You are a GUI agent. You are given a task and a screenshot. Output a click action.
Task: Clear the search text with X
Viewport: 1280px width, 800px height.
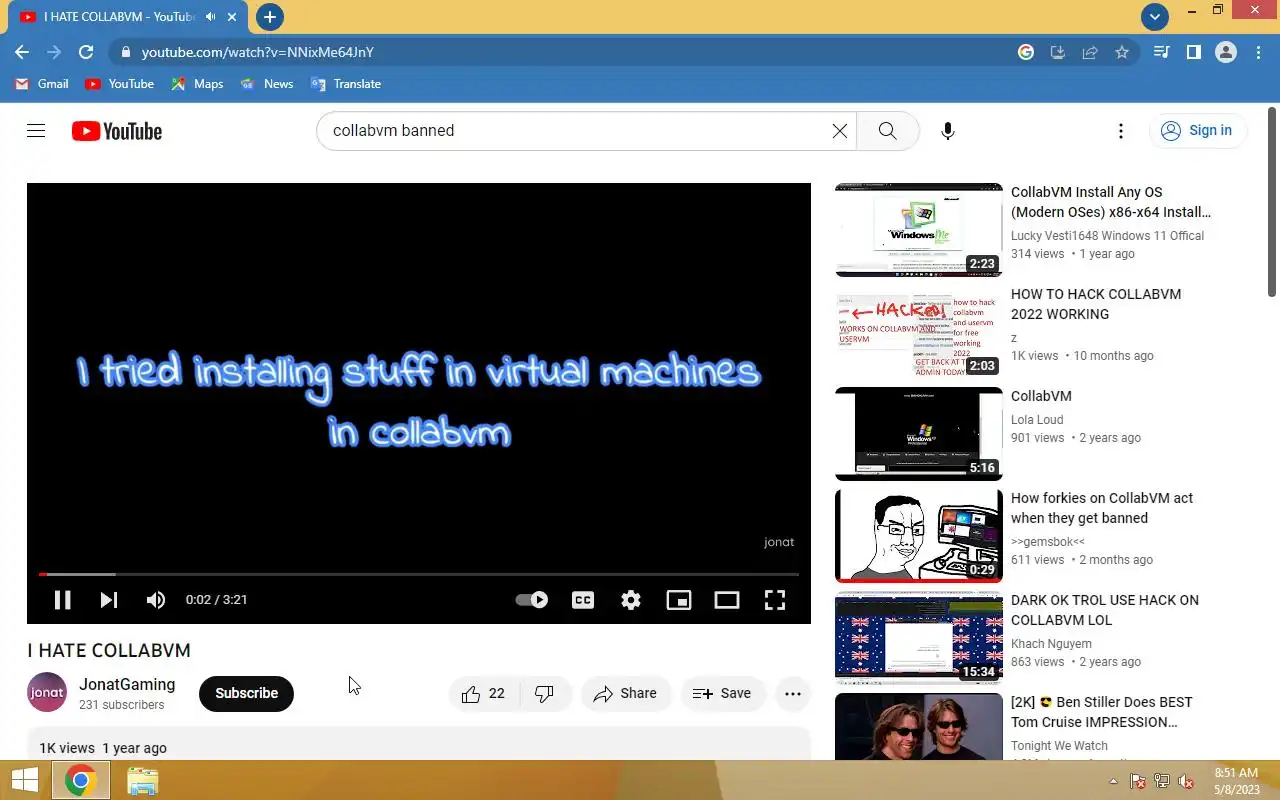point(840,131)
